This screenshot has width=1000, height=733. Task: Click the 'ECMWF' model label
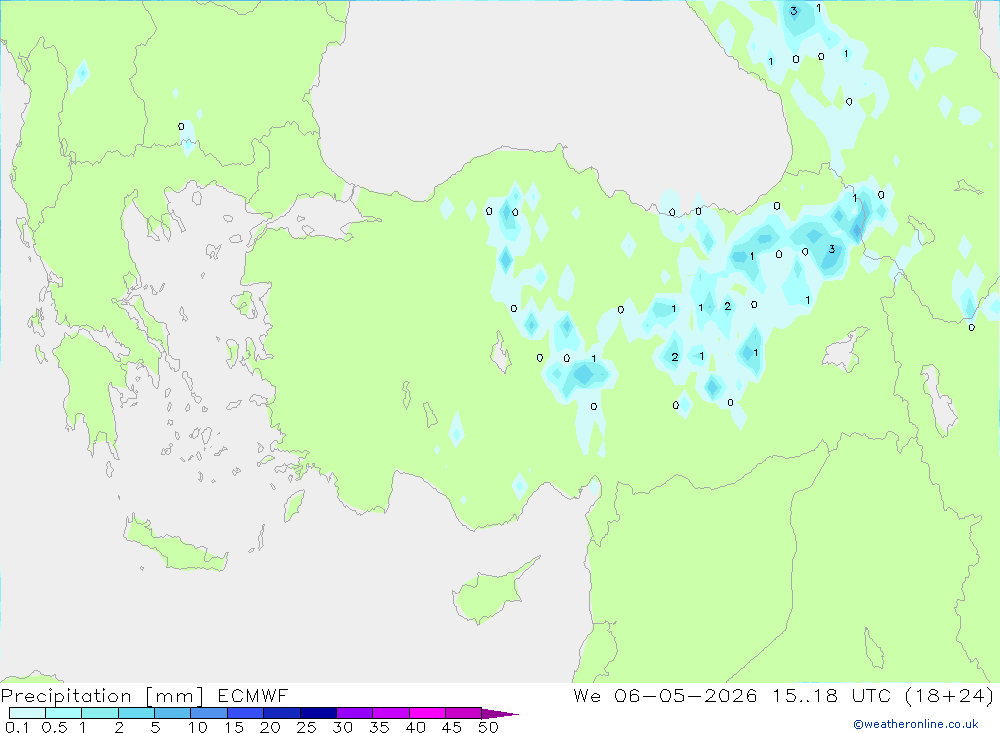pyautogui.click(x=253, y=696)
